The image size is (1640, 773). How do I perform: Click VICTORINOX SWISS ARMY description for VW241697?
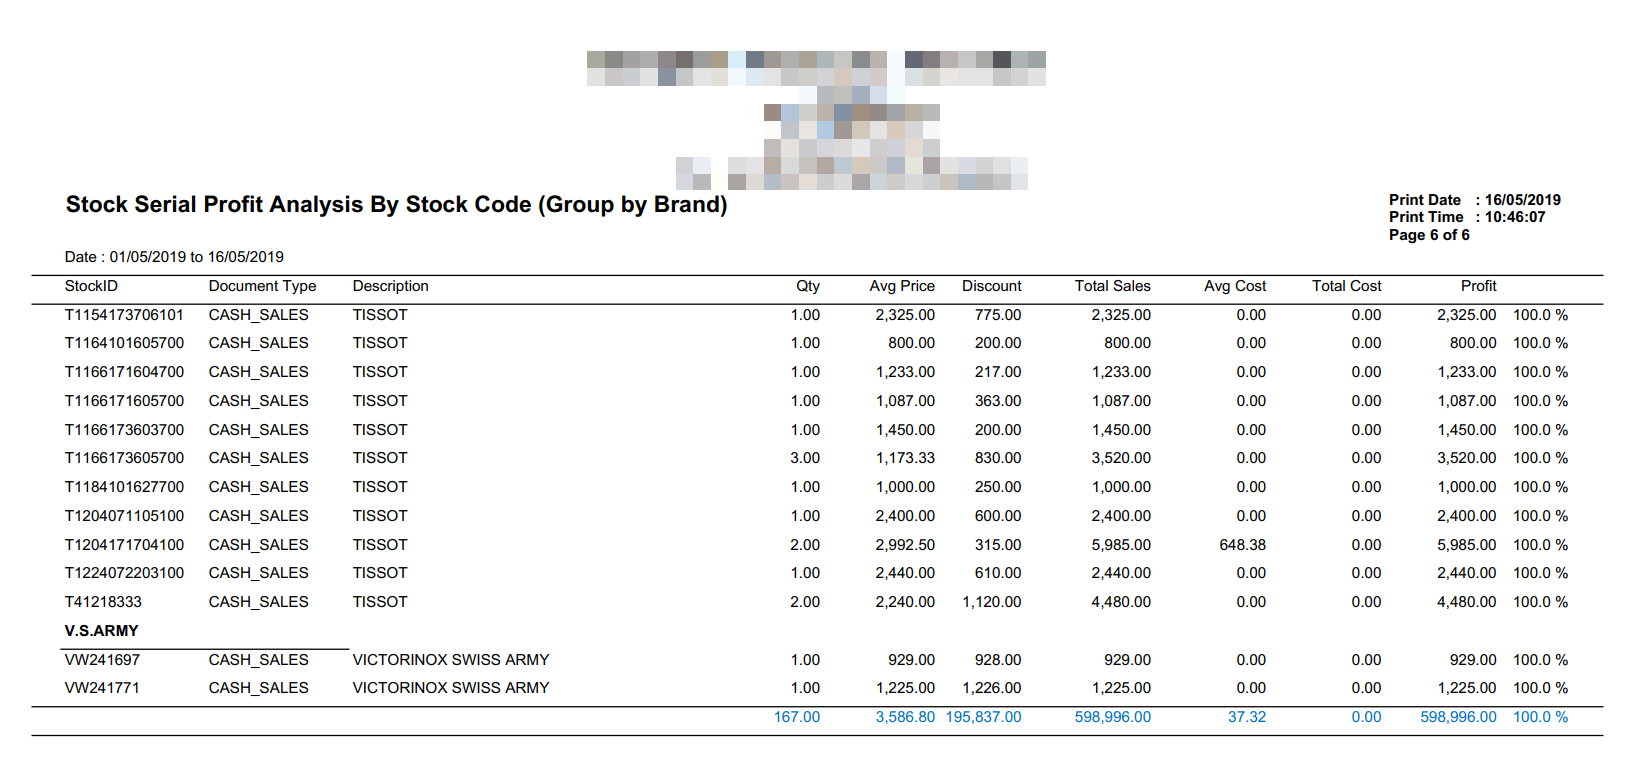click(451, 660)
